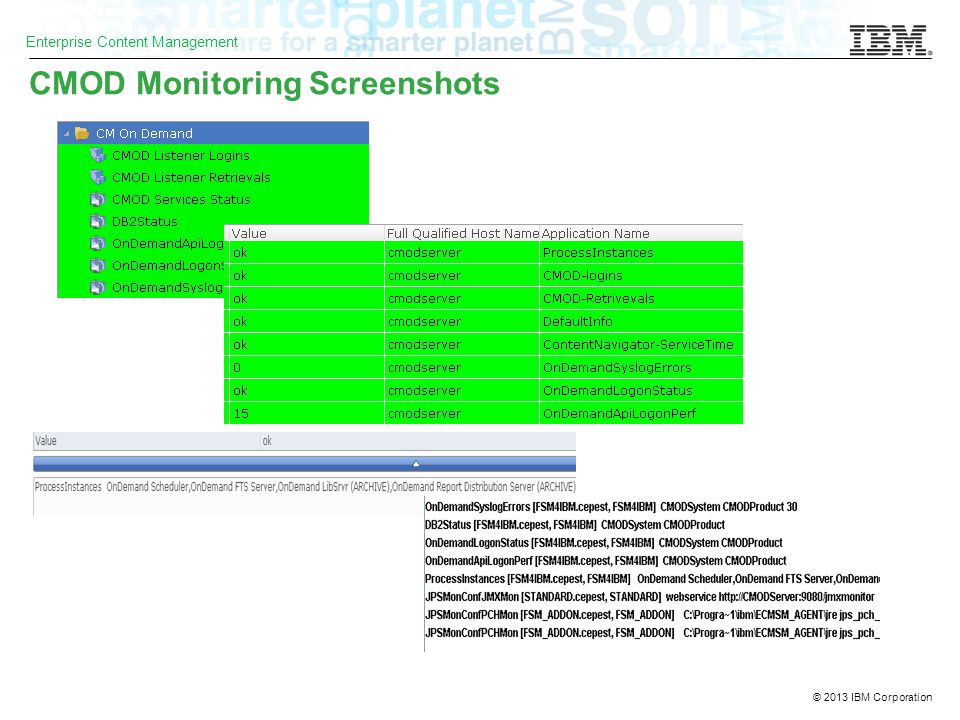Image resolution: width=960 pixels, height=720 pixels.
Task: Select ProcessInstances FSM4IBM config line
Action: pyautogui.click(x=652, y=579)
